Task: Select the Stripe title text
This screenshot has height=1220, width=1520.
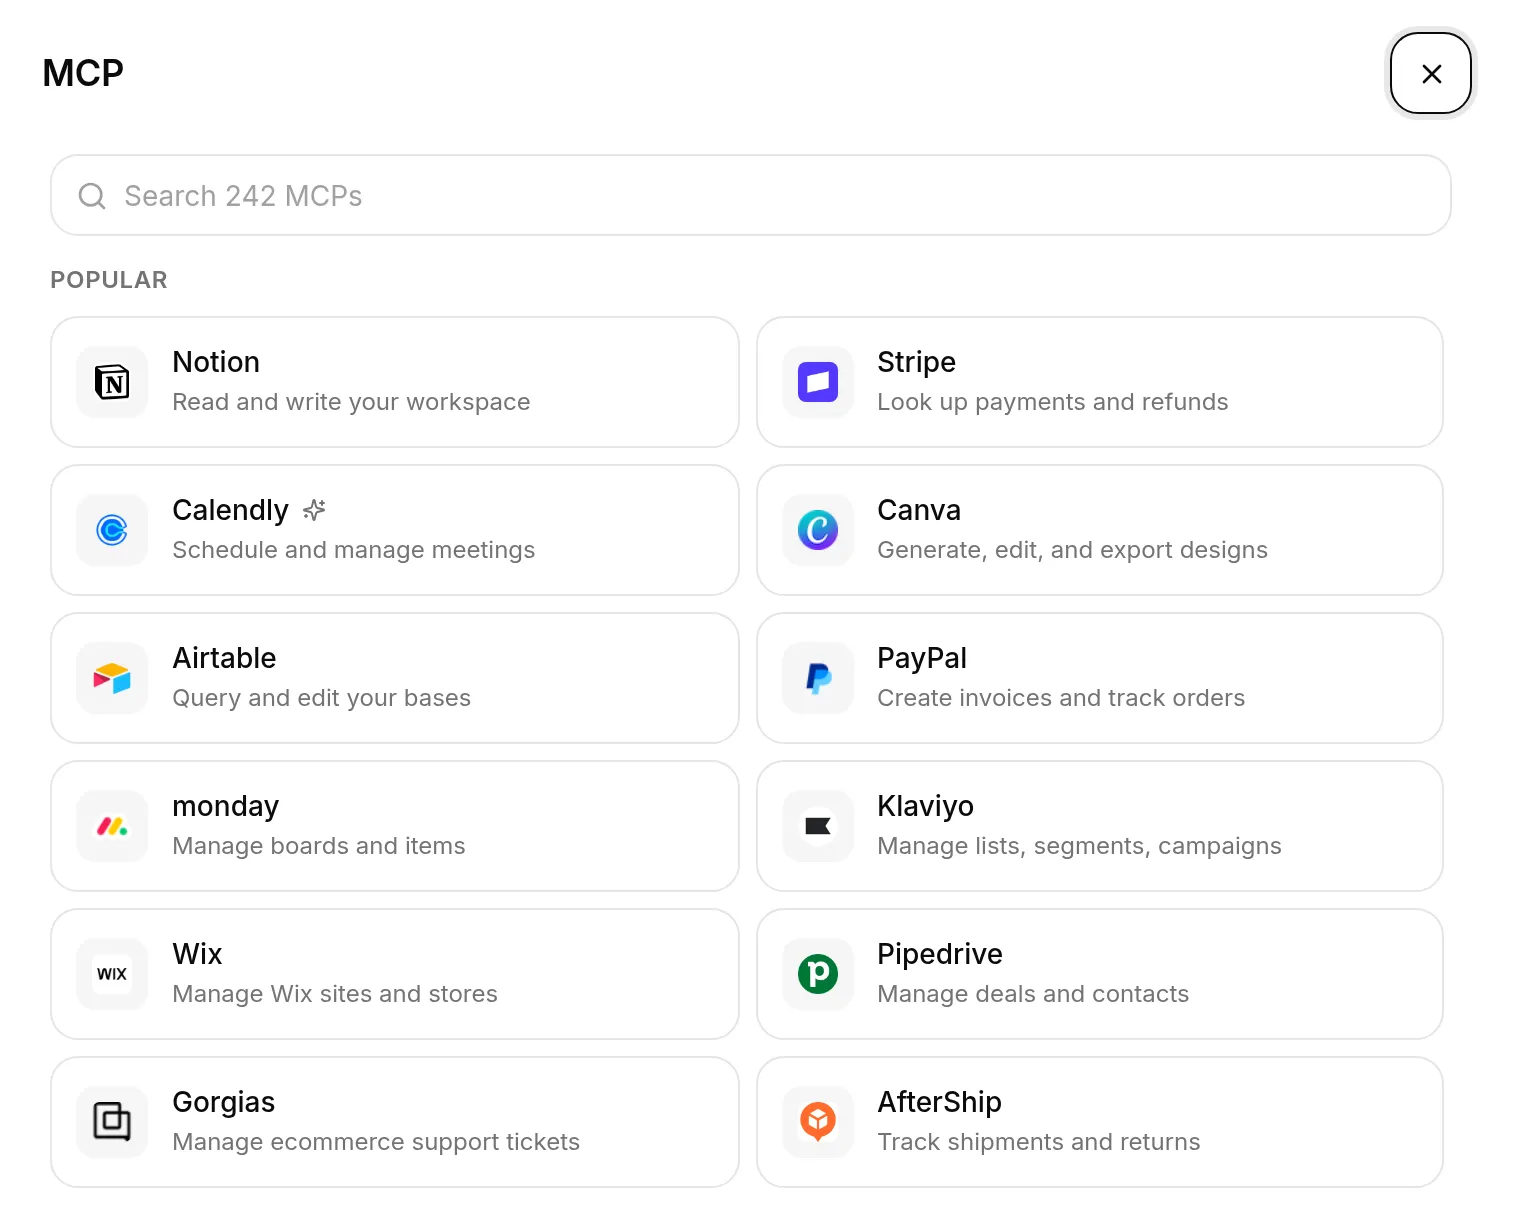Action: point(916,362)
